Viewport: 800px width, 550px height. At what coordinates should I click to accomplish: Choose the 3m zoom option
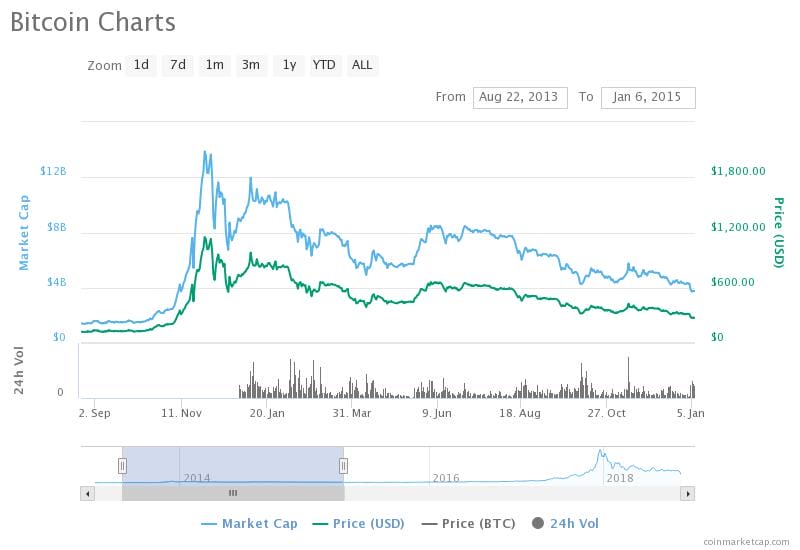pyautogui.click(x=251, y=65)
